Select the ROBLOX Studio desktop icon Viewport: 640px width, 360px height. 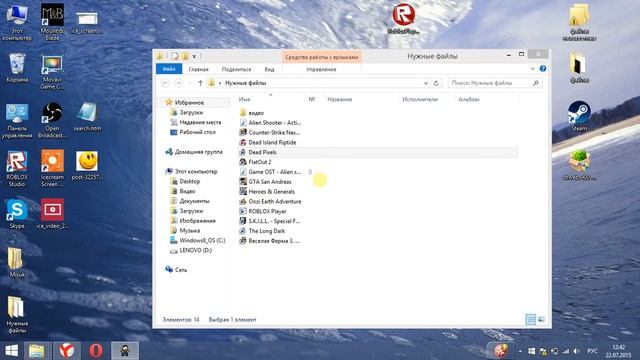[x=17, y=169]
